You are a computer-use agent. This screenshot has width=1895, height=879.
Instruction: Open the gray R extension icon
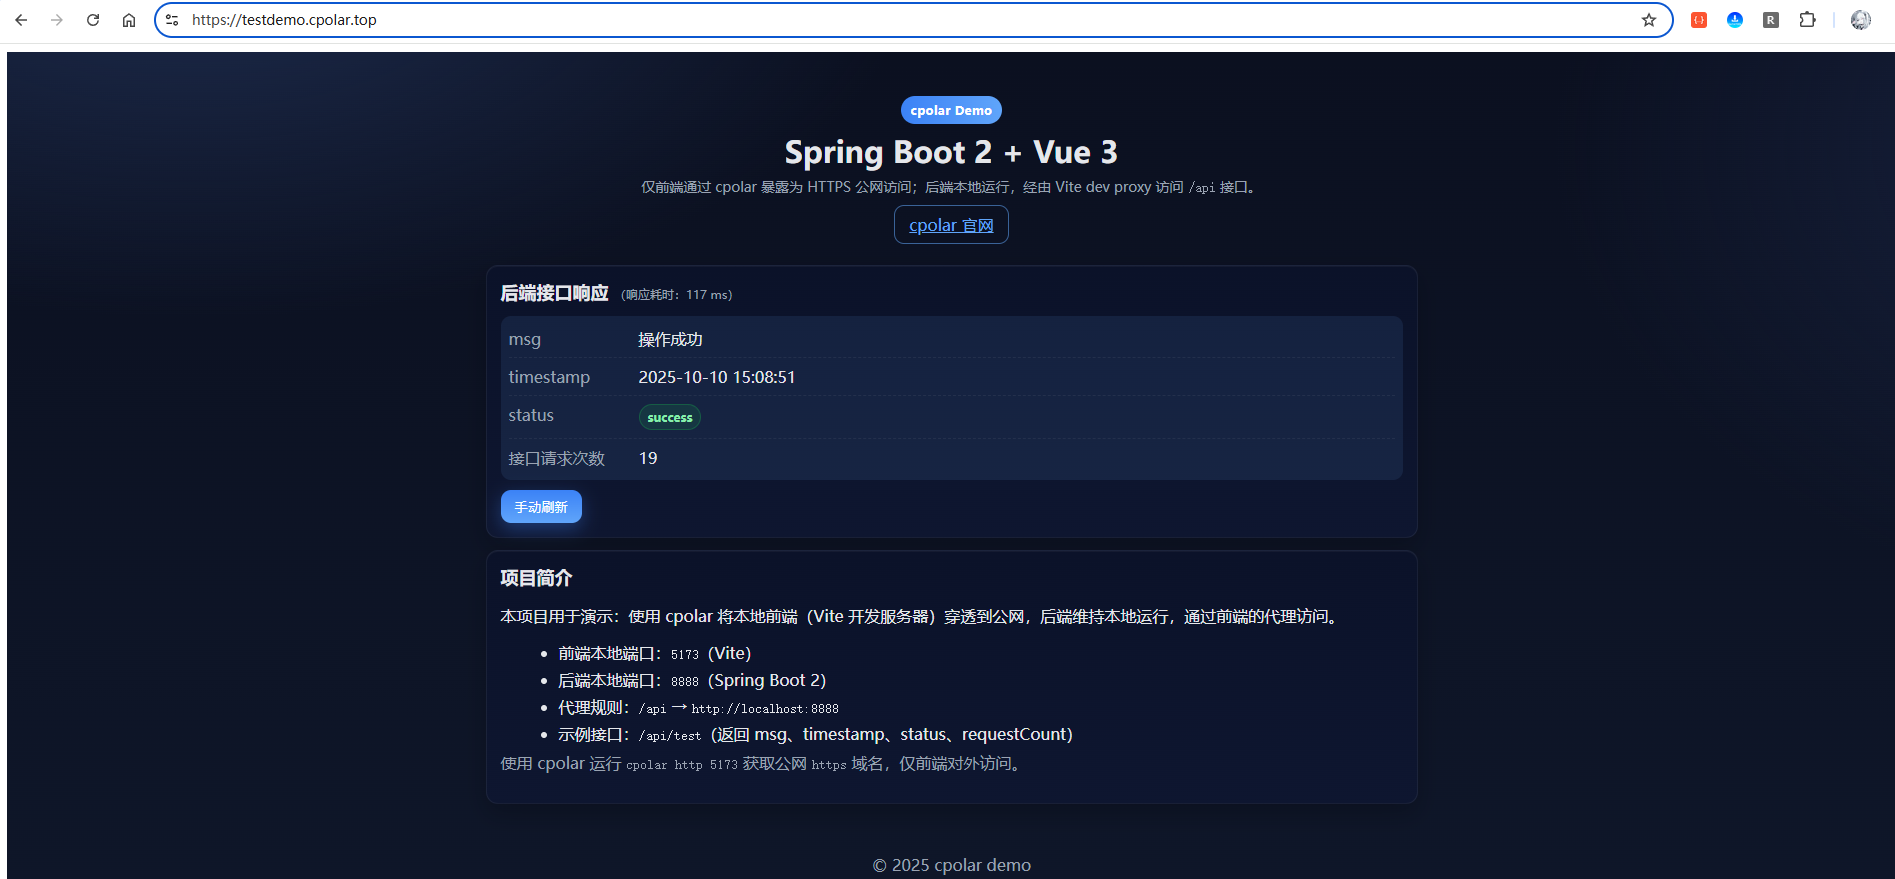tap(1771, 20)
